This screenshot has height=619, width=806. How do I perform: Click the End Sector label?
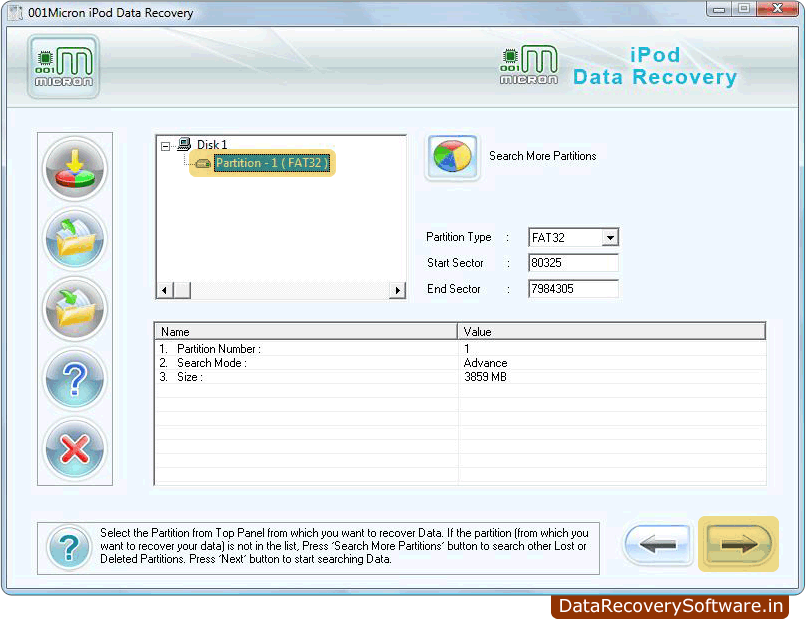(x=453, y=289)
